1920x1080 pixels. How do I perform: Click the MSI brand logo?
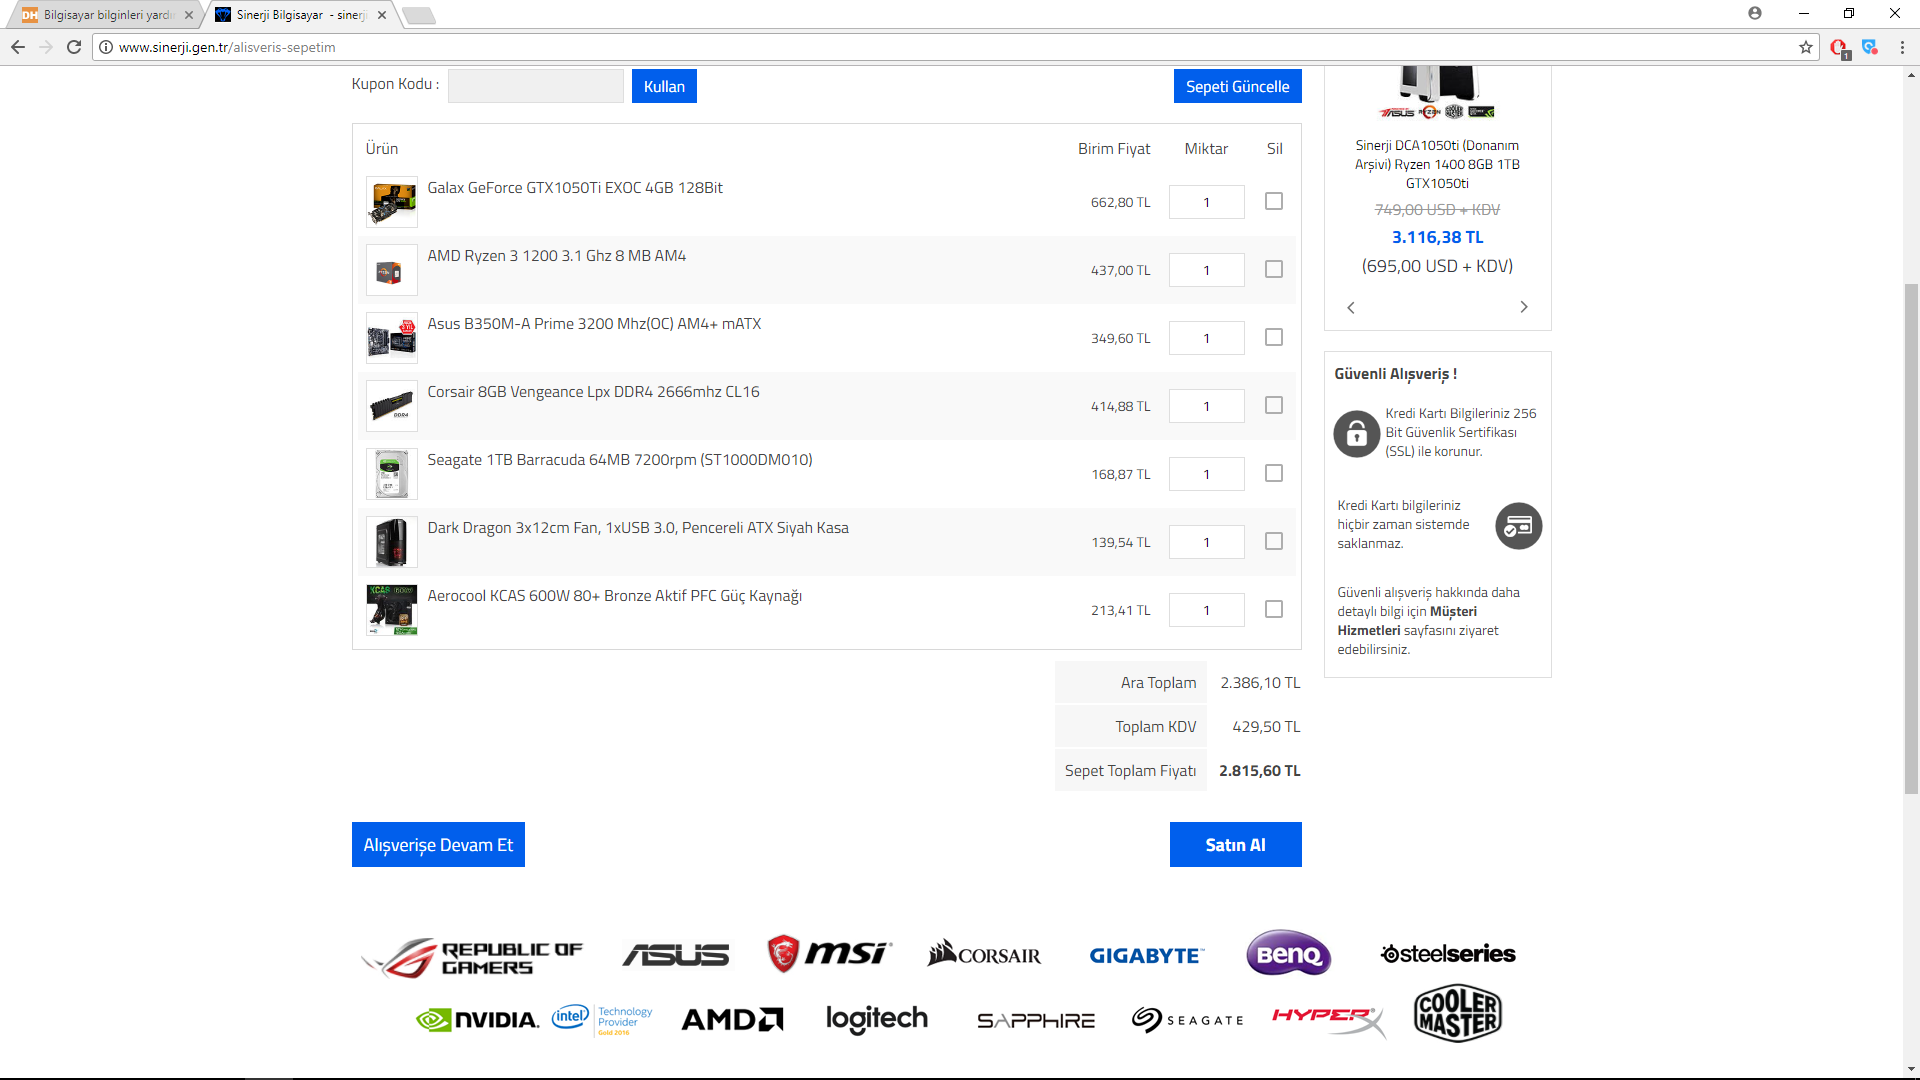pos(829,953)
